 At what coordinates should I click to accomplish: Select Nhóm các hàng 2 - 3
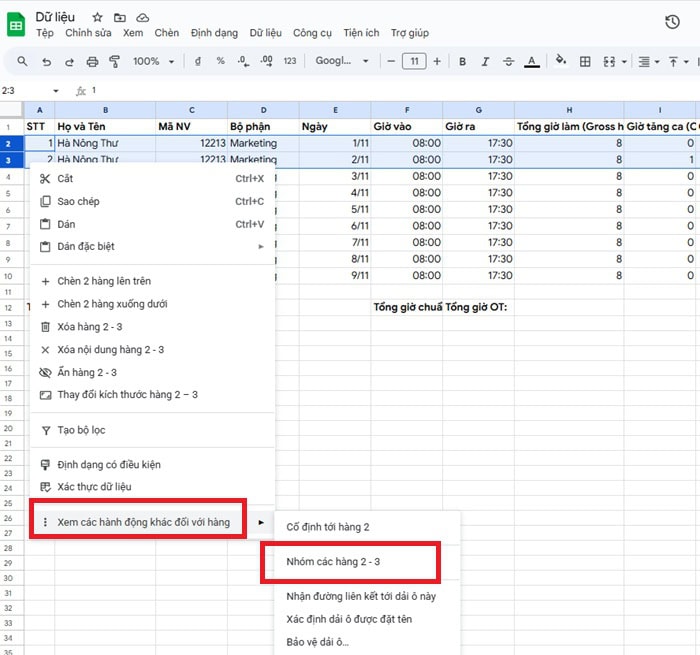333,562
